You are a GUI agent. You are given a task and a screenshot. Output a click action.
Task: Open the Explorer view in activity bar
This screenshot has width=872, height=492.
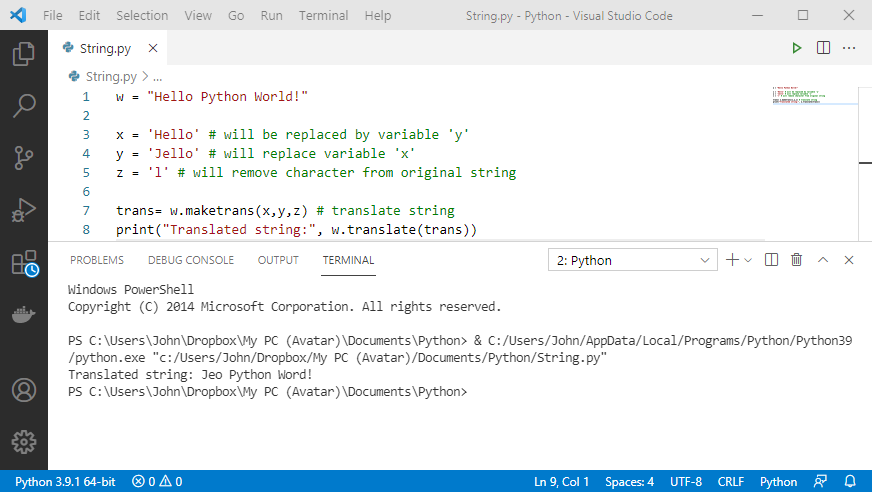point(23,54)
